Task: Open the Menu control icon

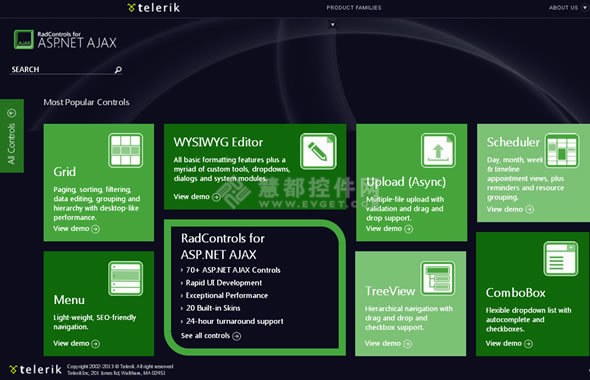Action: click(126, 278)
